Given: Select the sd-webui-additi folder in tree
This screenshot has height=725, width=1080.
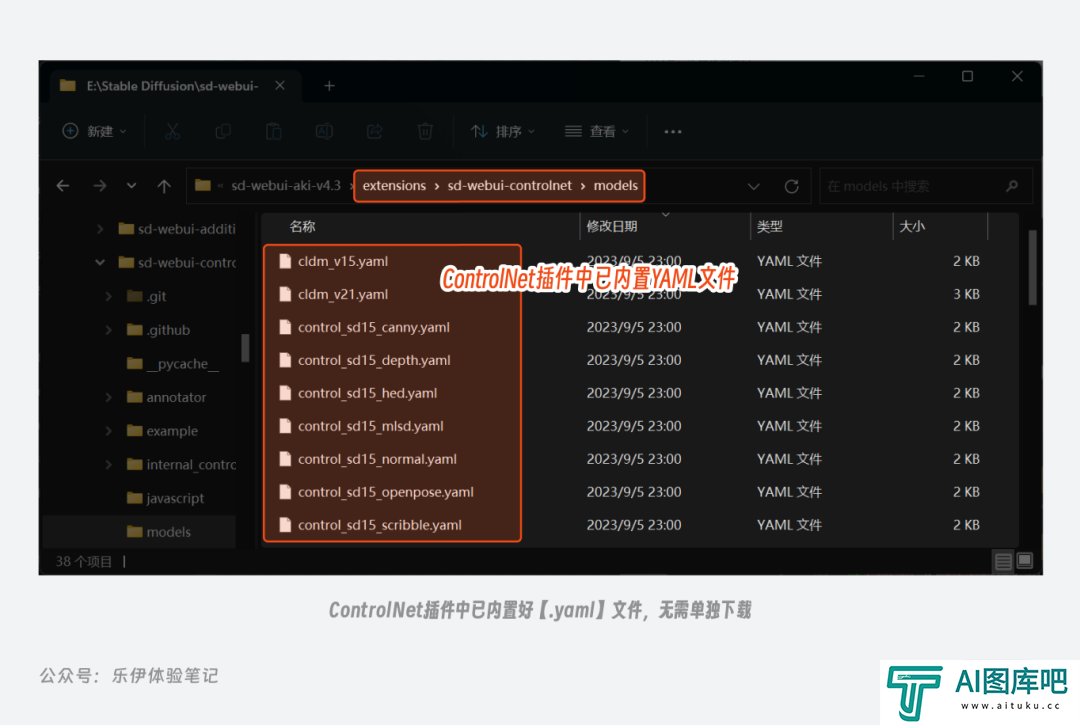Looking at the screenshot, I should coord(177,229).
